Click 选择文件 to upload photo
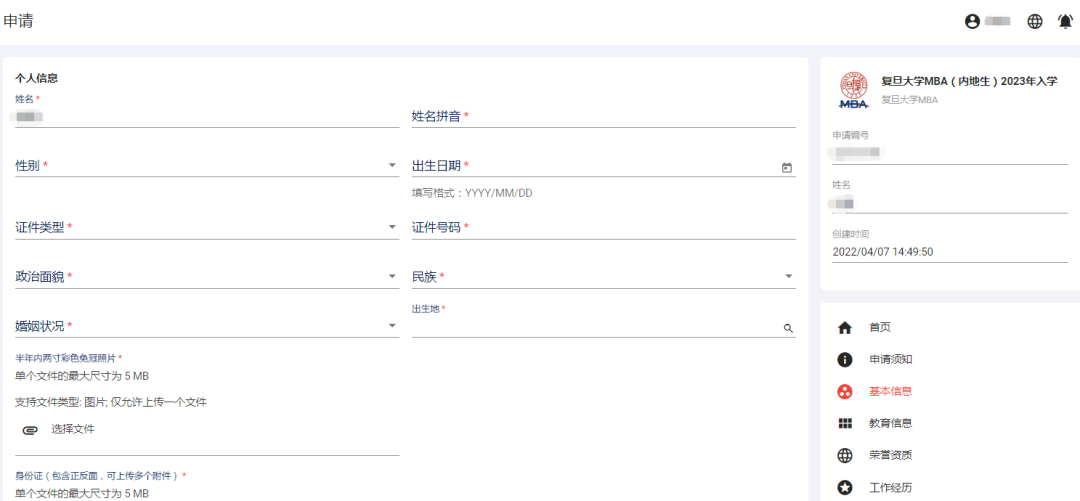This screenshot has height=501, width=1080. pos(73,429)
